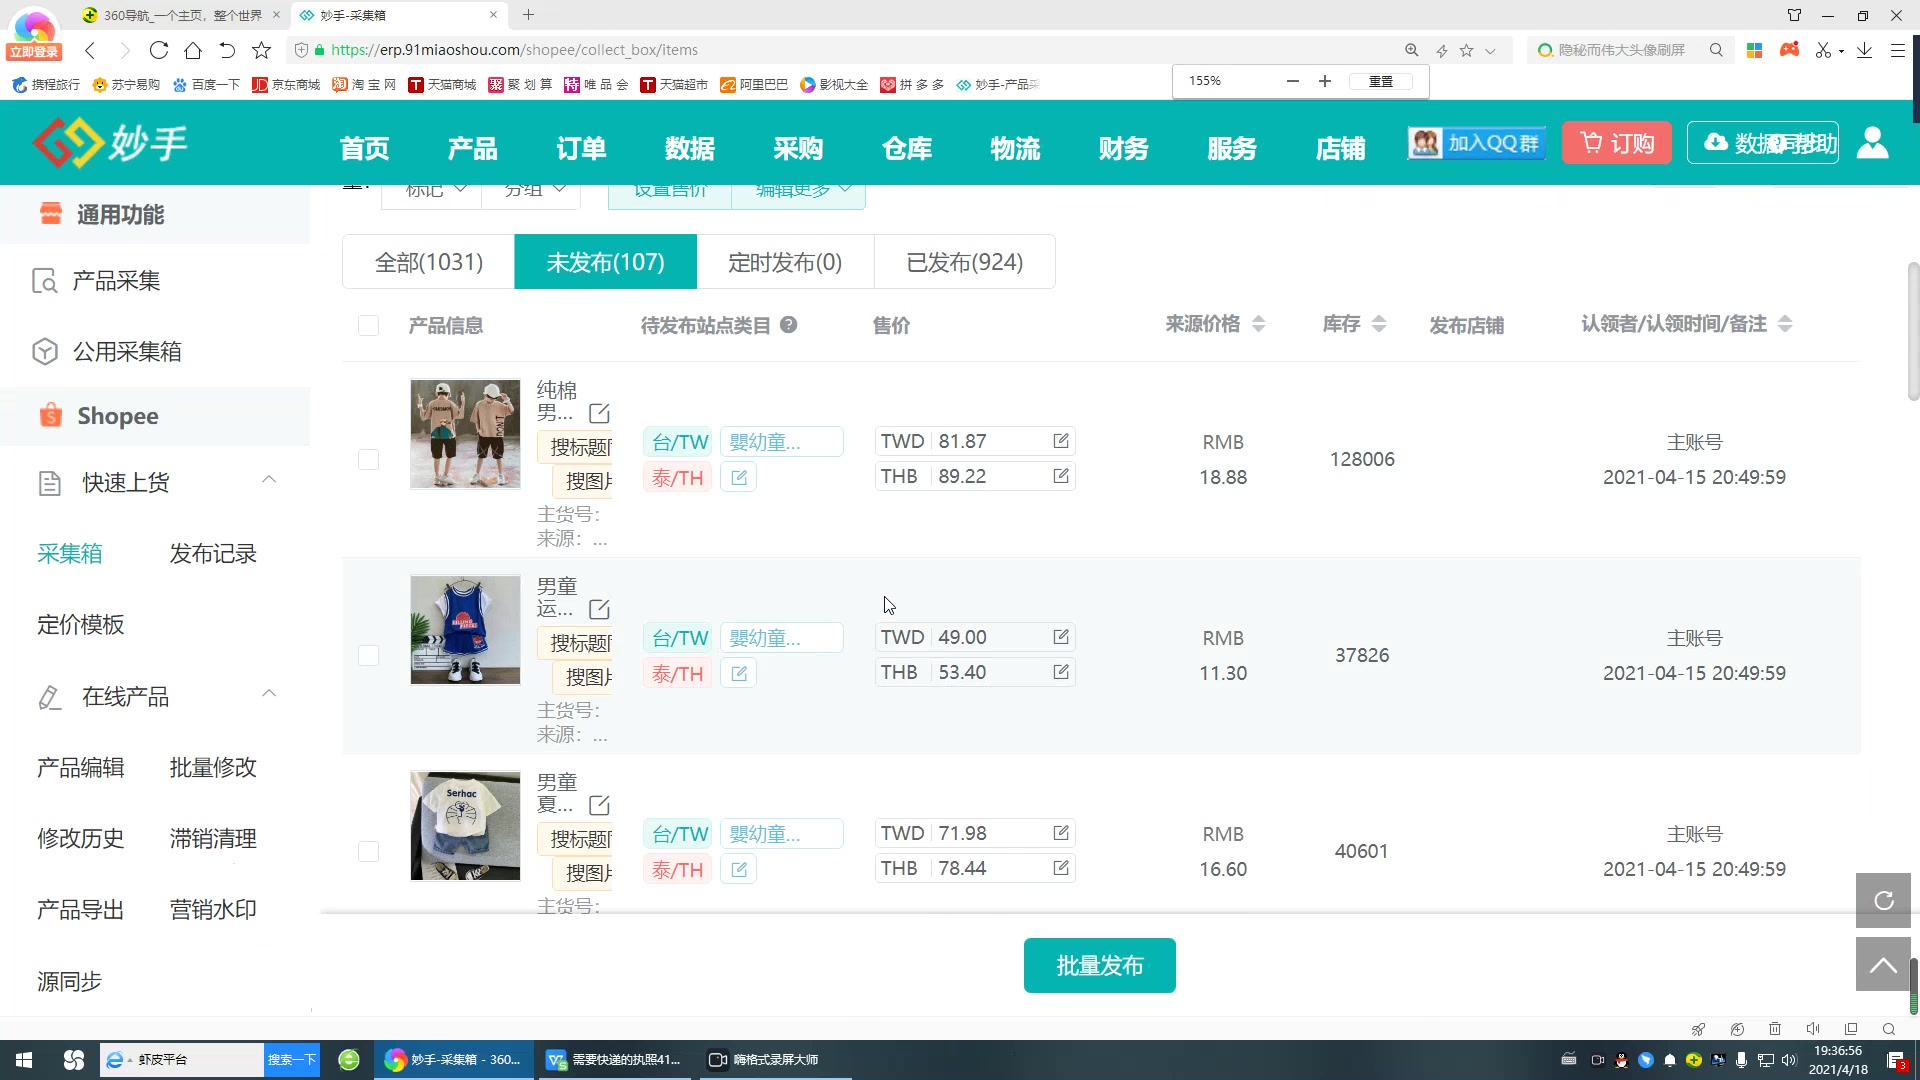
Task: Edit the TWD 81.87 price
Action: (x=1061, y=441)
